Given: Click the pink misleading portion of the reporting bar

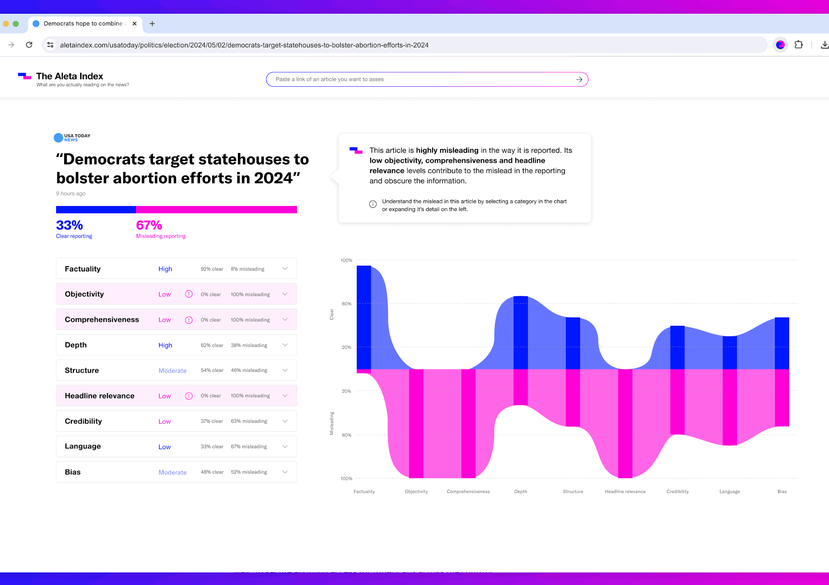Looking at the screenshot, I should tap(216, 210).
